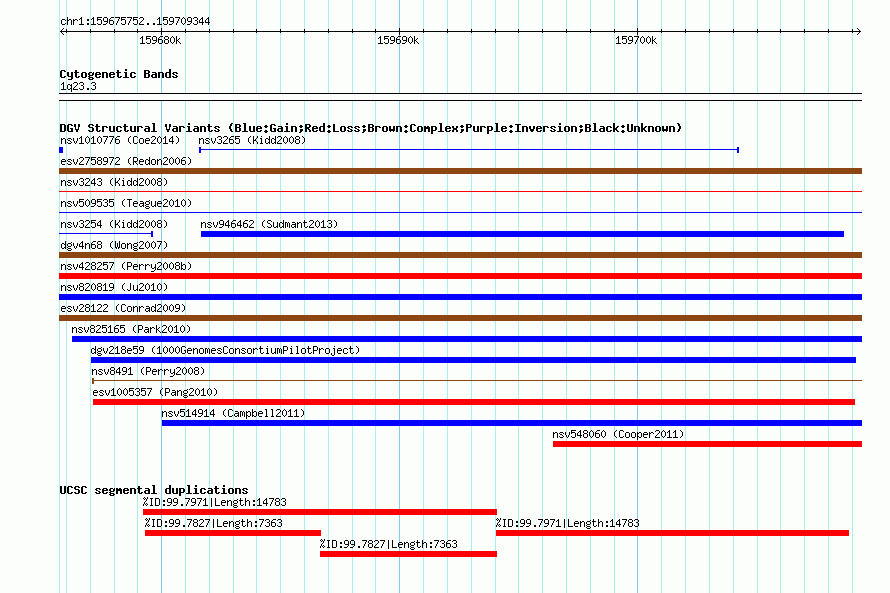Click the Cytogenetic Bands track title
890x593 pixels.
[119, 74]
